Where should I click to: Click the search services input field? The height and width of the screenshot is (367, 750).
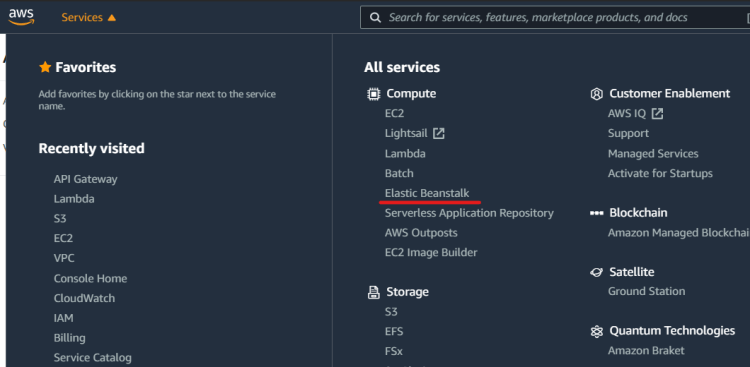555,18
